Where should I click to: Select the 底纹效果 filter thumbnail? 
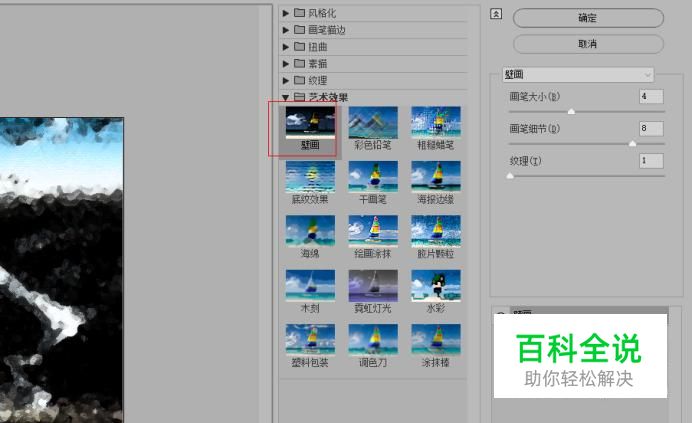click(310, 177)
